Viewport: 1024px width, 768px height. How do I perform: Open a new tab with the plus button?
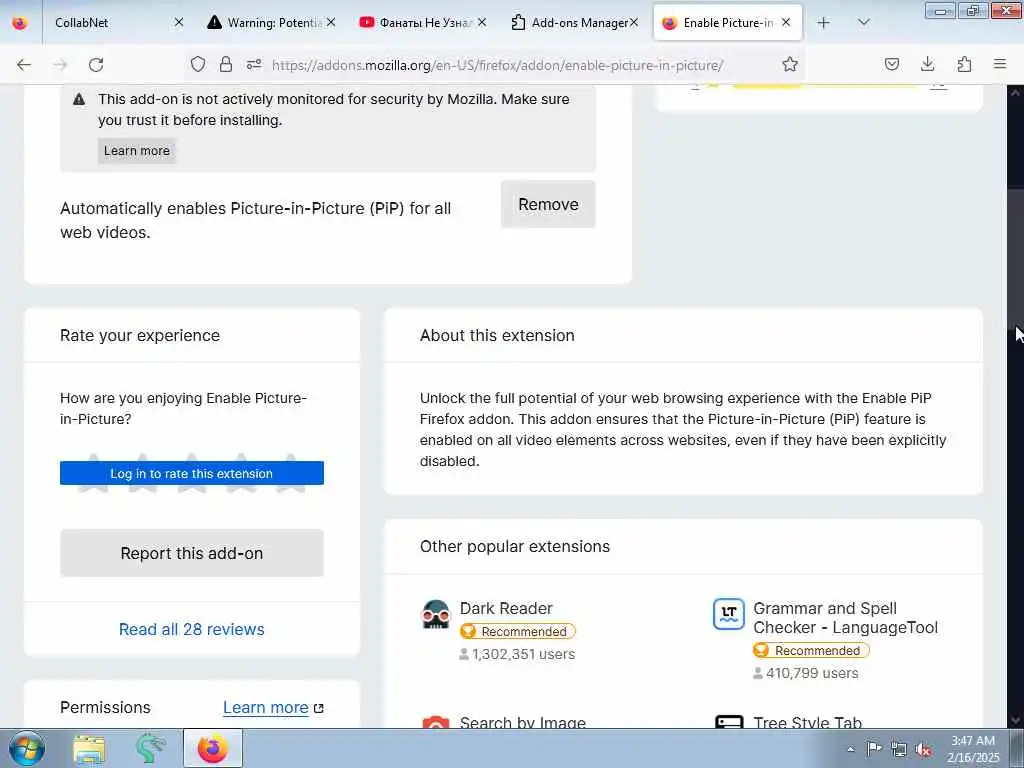pyautogui.click(x=824, y=23)
